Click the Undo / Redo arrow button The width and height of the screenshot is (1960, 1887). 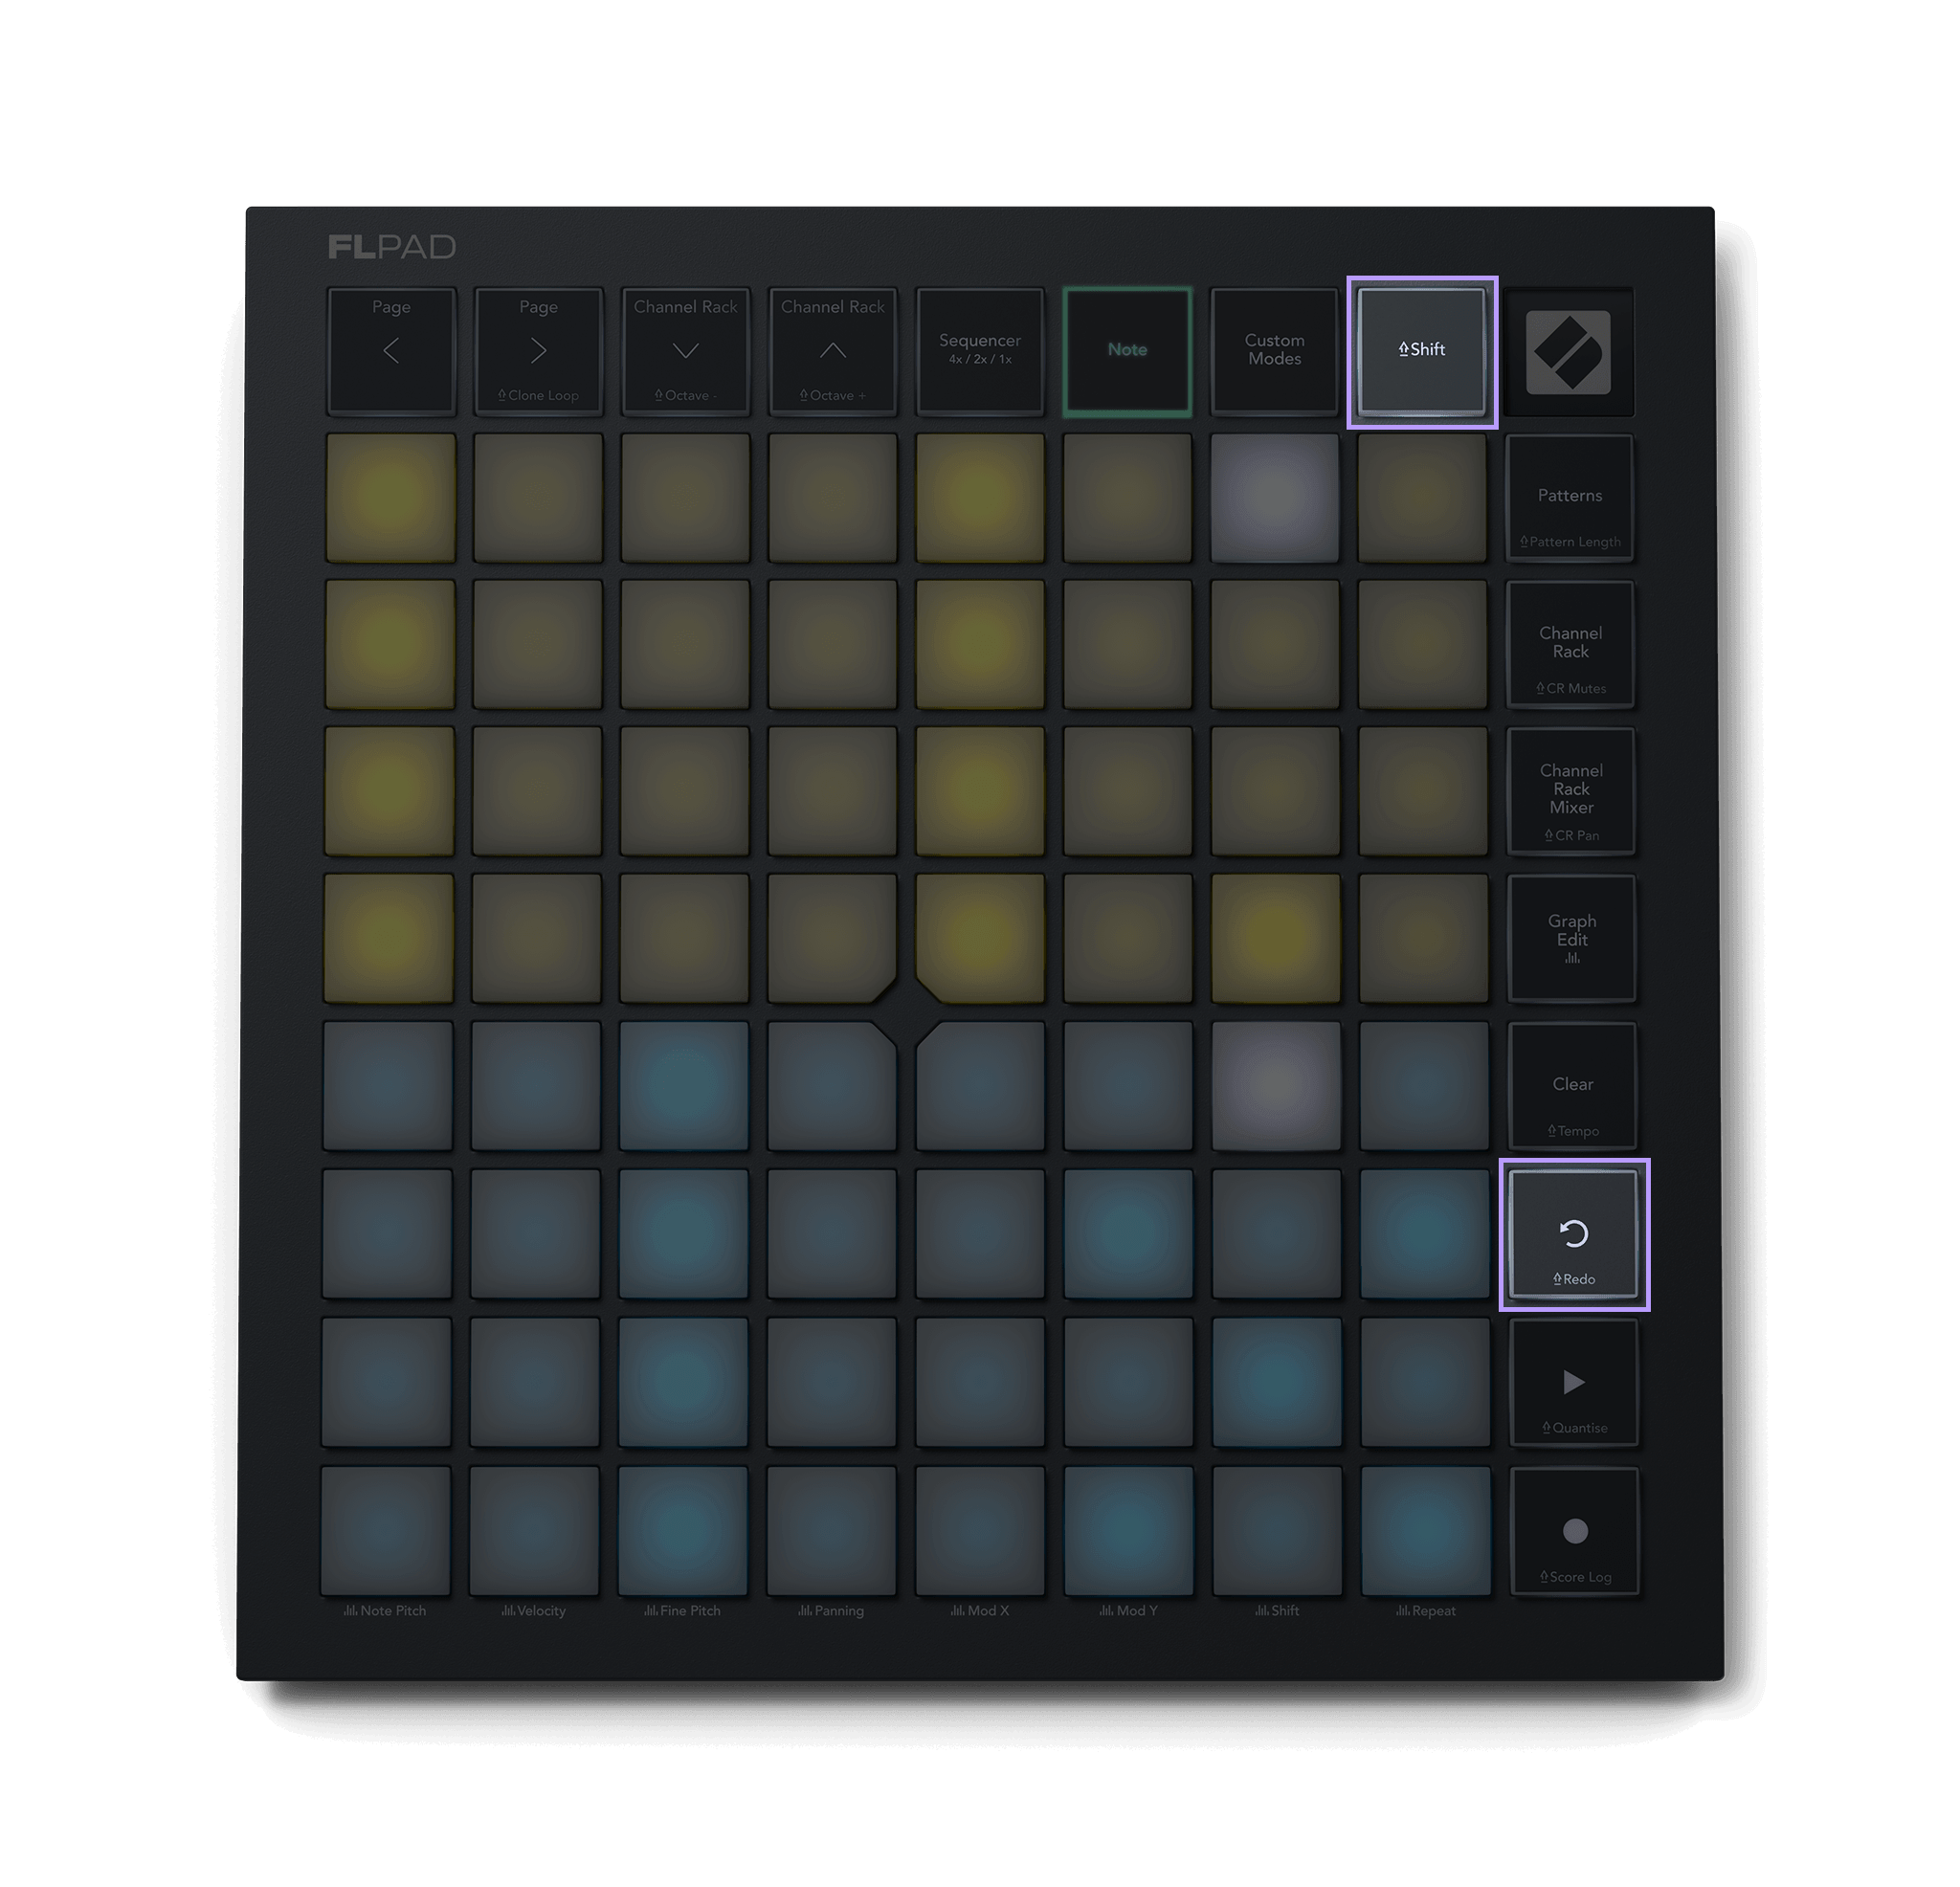[1574, 1234]
